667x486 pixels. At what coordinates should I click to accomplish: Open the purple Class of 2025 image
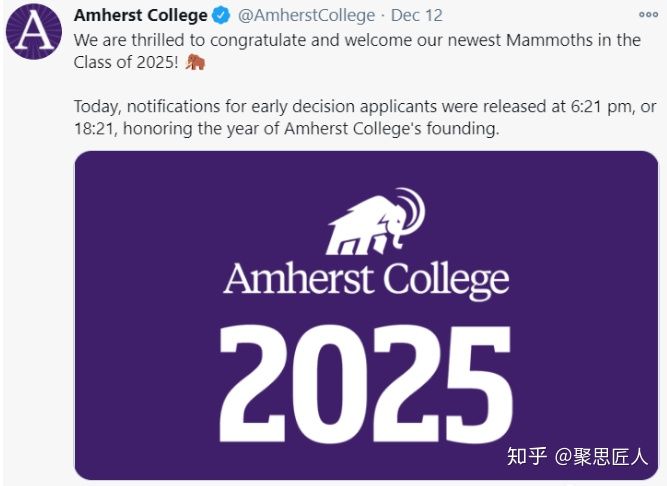pyautogui.click(x=366, y=315)
